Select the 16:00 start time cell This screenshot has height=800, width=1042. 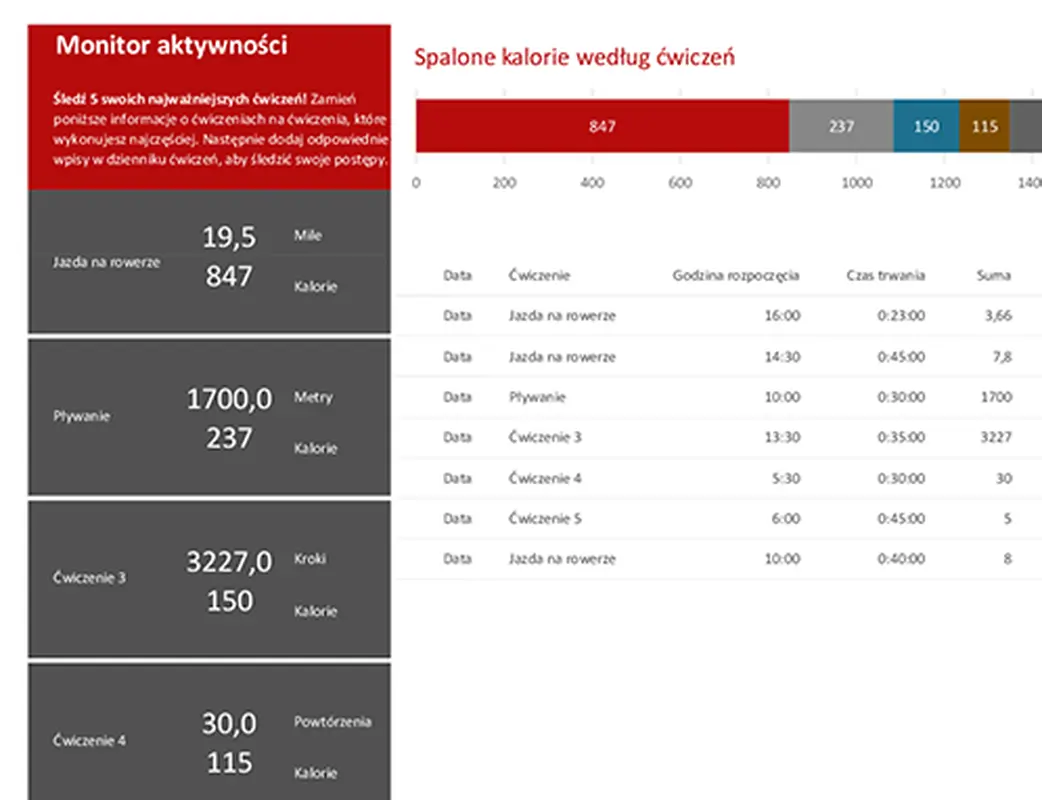coord(782,316)
